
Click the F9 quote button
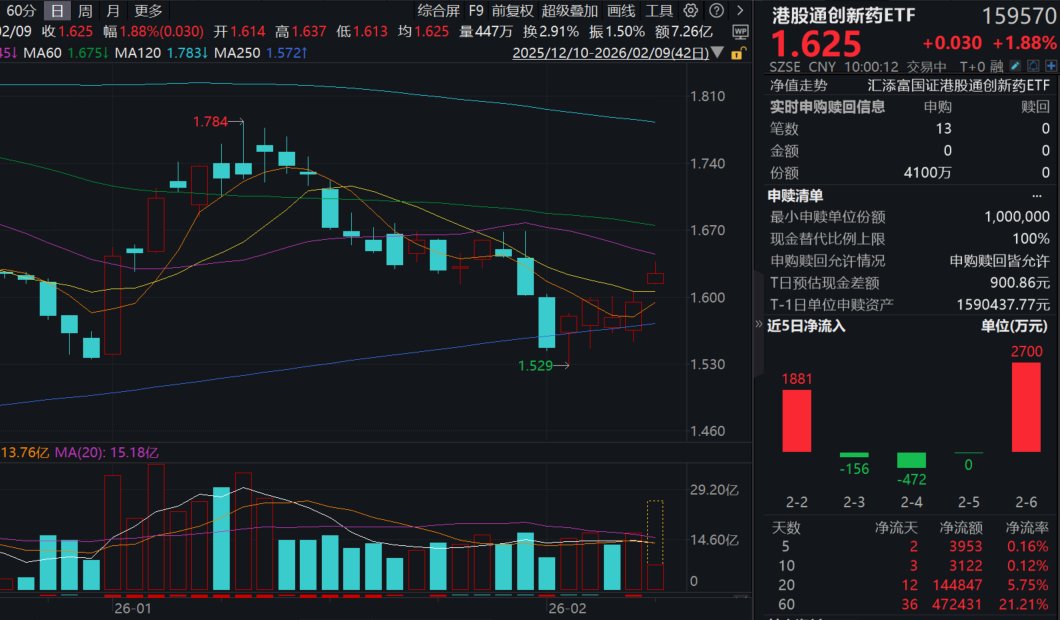click(474, 11)
